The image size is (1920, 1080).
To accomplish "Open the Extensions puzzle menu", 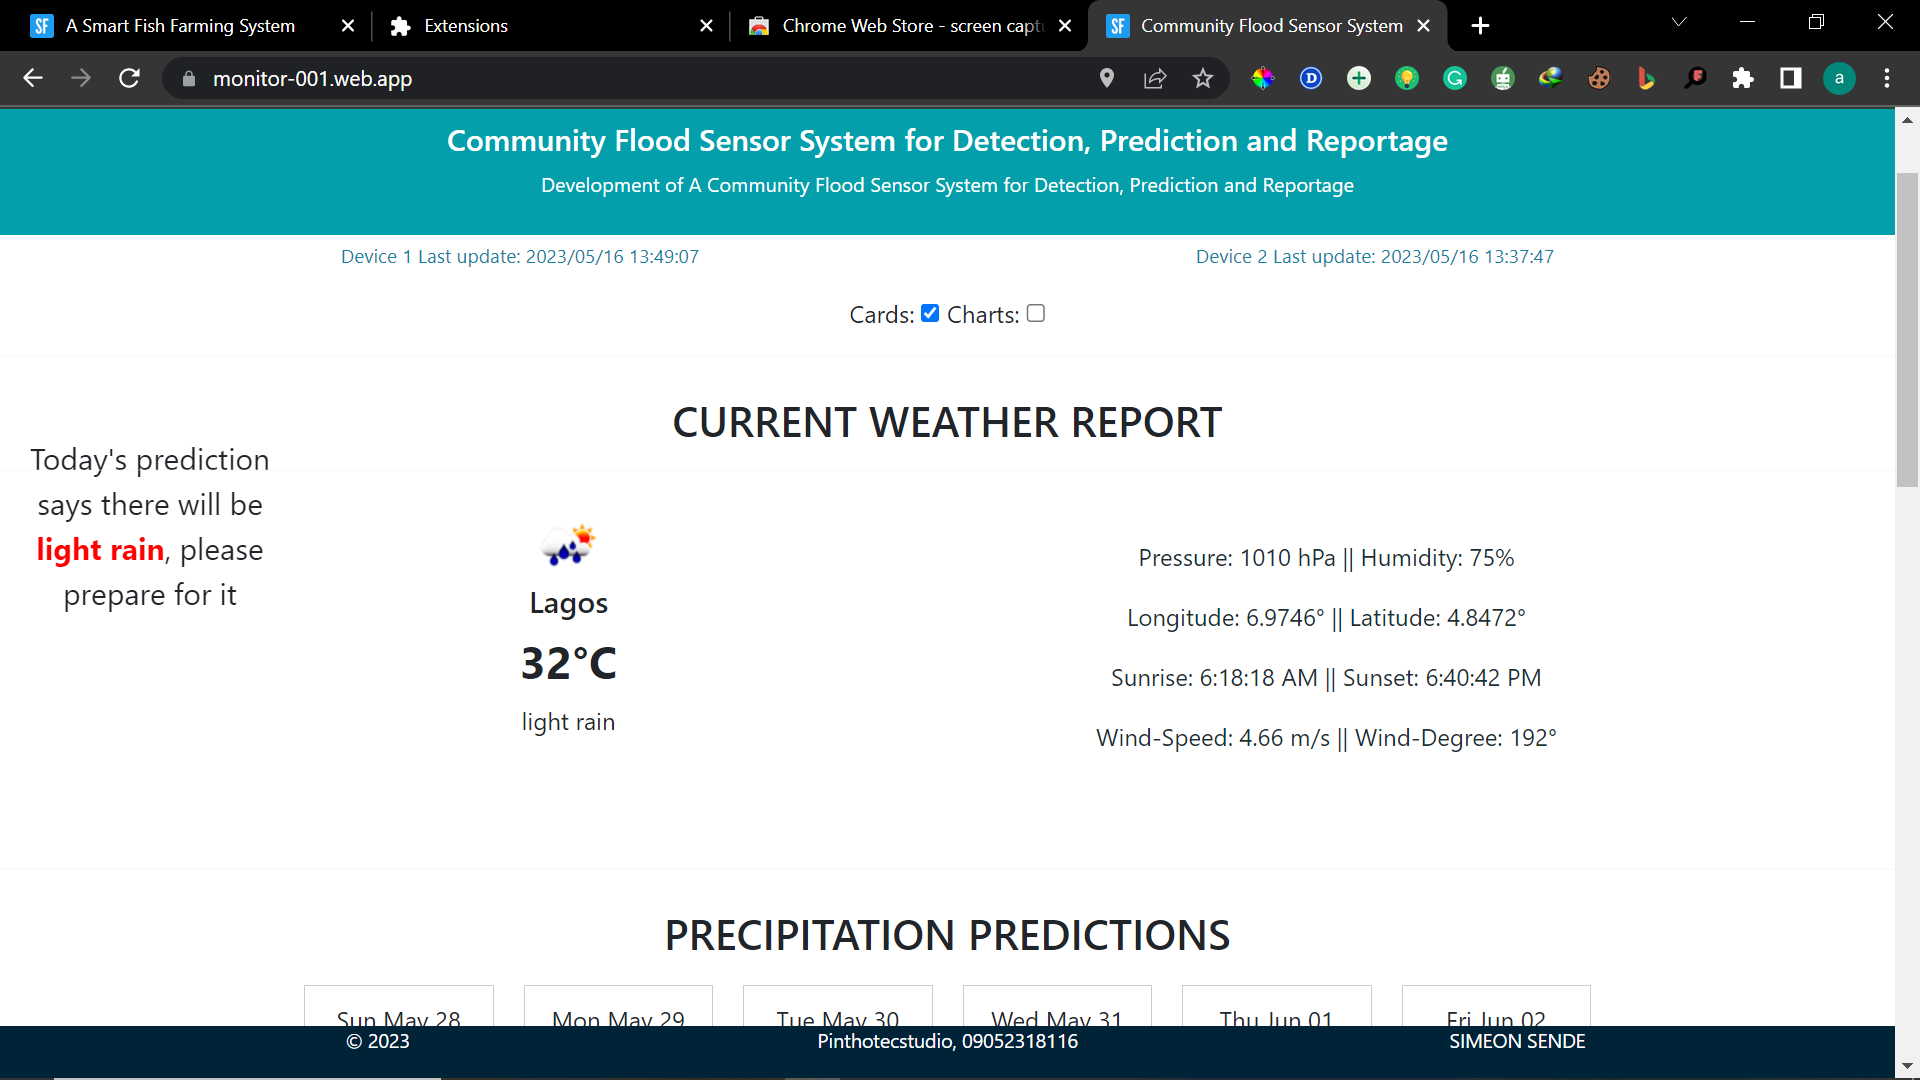I will pyautogui.click(x=1743, y=78).
